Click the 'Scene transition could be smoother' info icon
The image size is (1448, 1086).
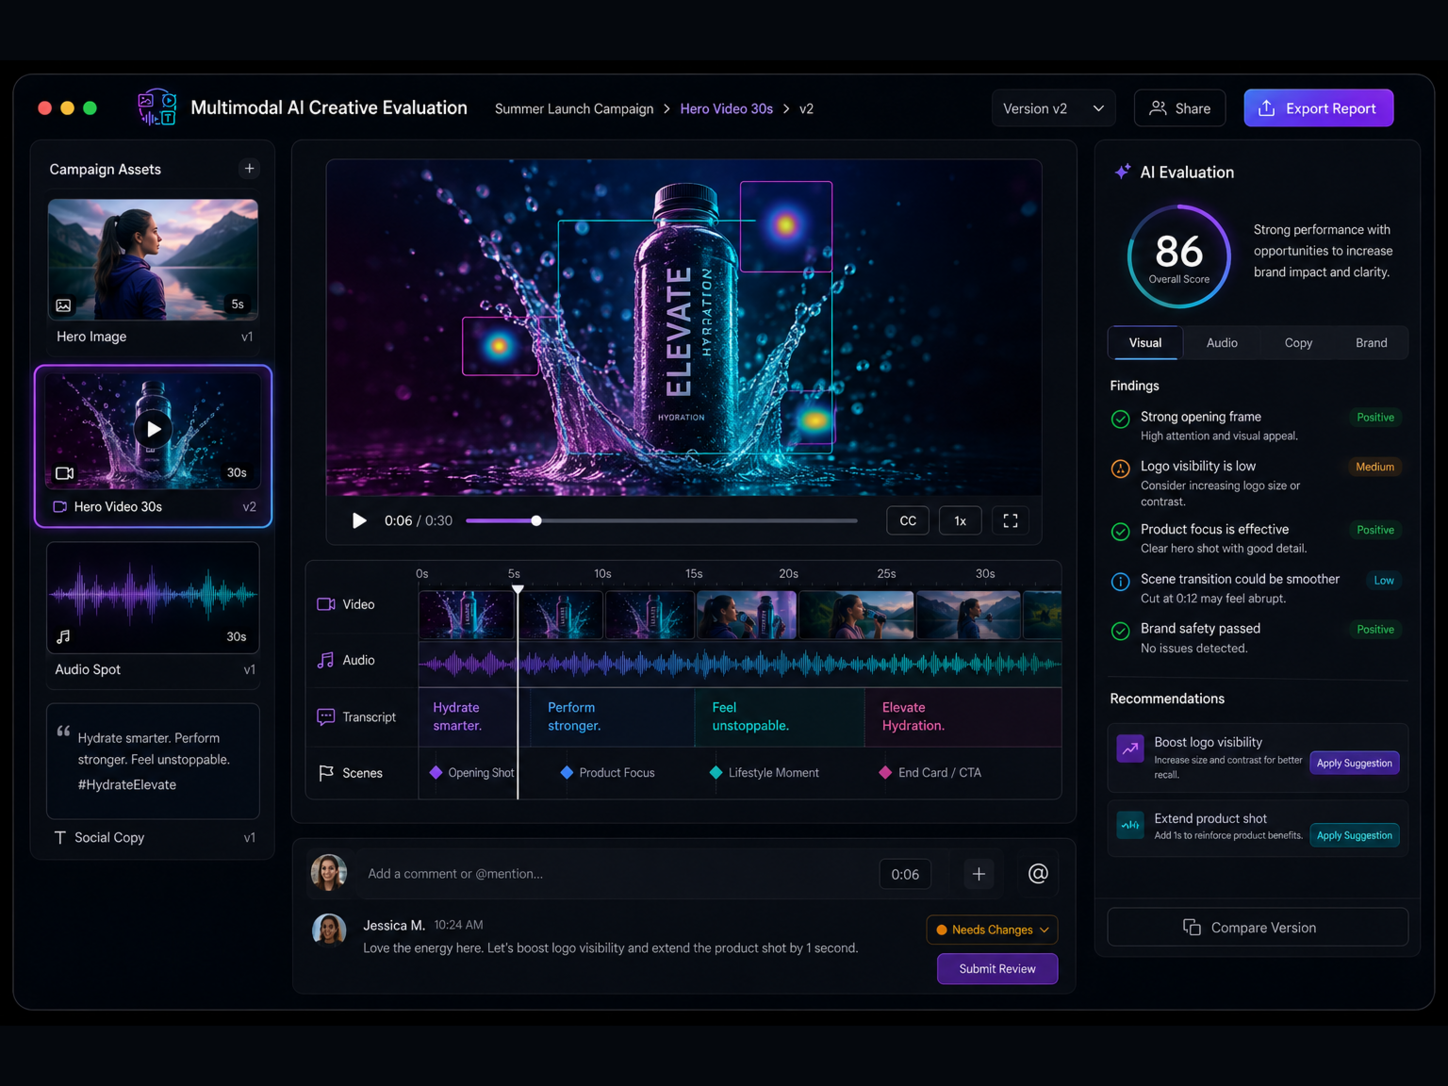click(x=1121, y=581)
